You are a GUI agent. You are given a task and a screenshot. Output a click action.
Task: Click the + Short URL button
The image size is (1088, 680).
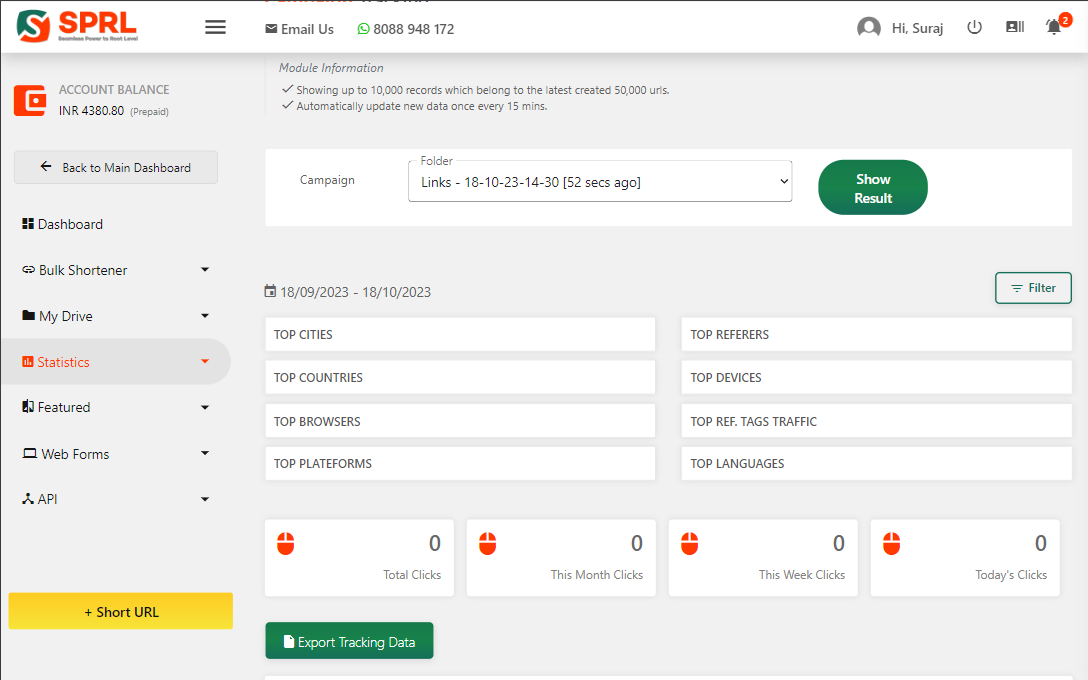tap(121, 612)
